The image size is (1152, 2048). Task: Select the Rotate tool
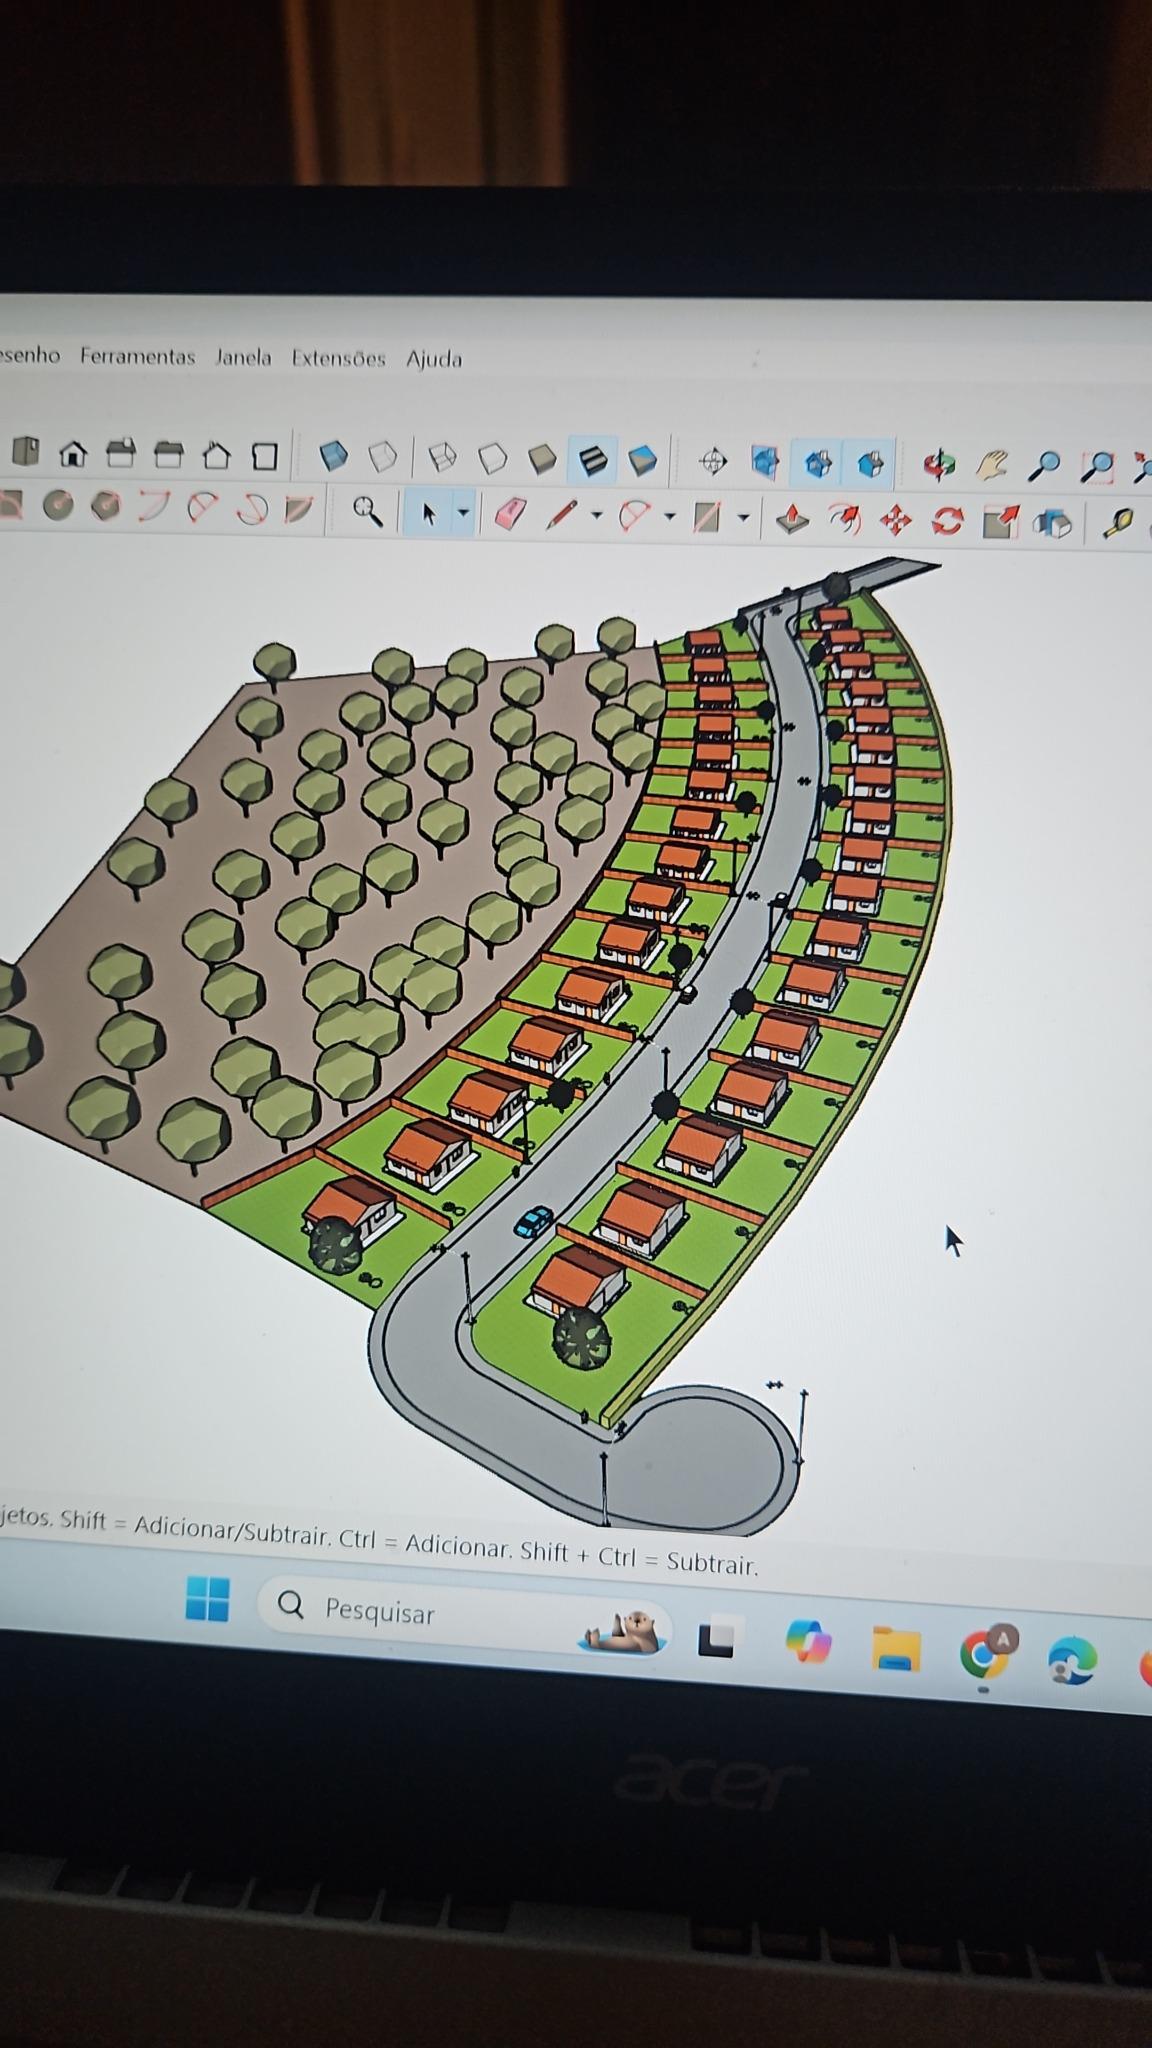(x=946, y=521)
